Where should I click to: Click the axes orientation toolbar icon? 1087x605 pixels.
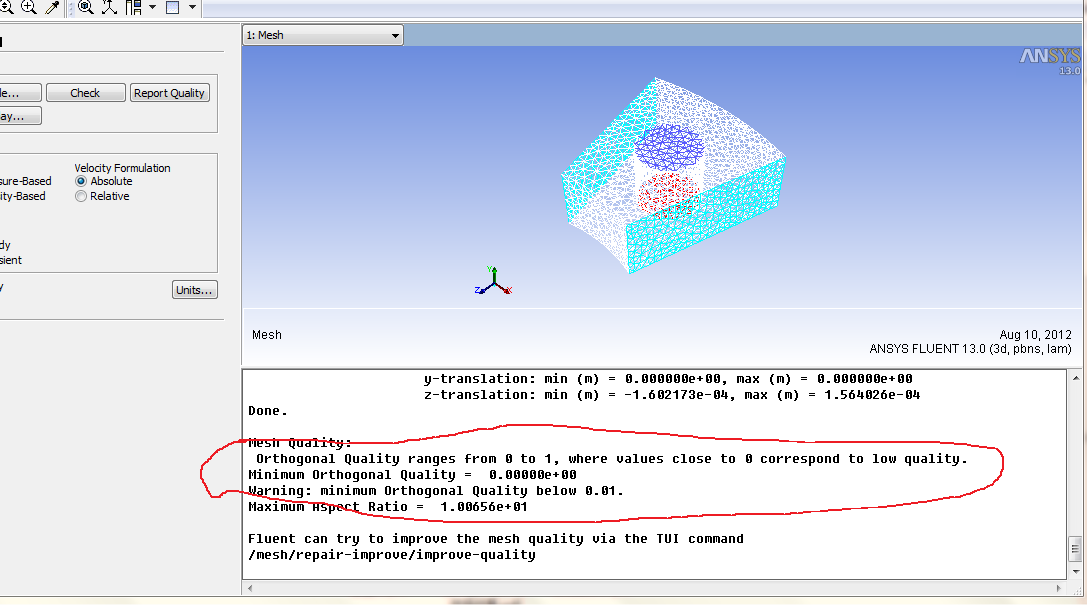tap(108, 7)
